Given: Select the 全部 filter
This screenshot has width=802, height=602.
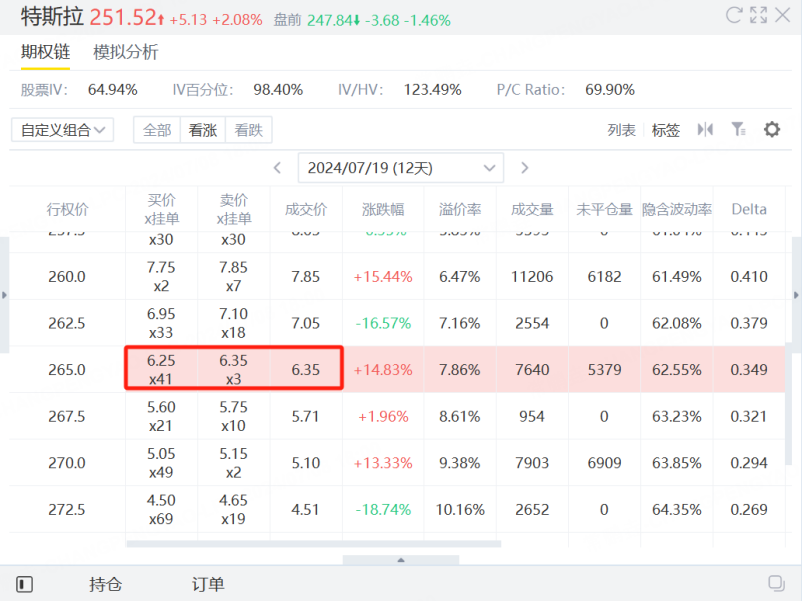Looking at the screenshot, I should point(157,130).
